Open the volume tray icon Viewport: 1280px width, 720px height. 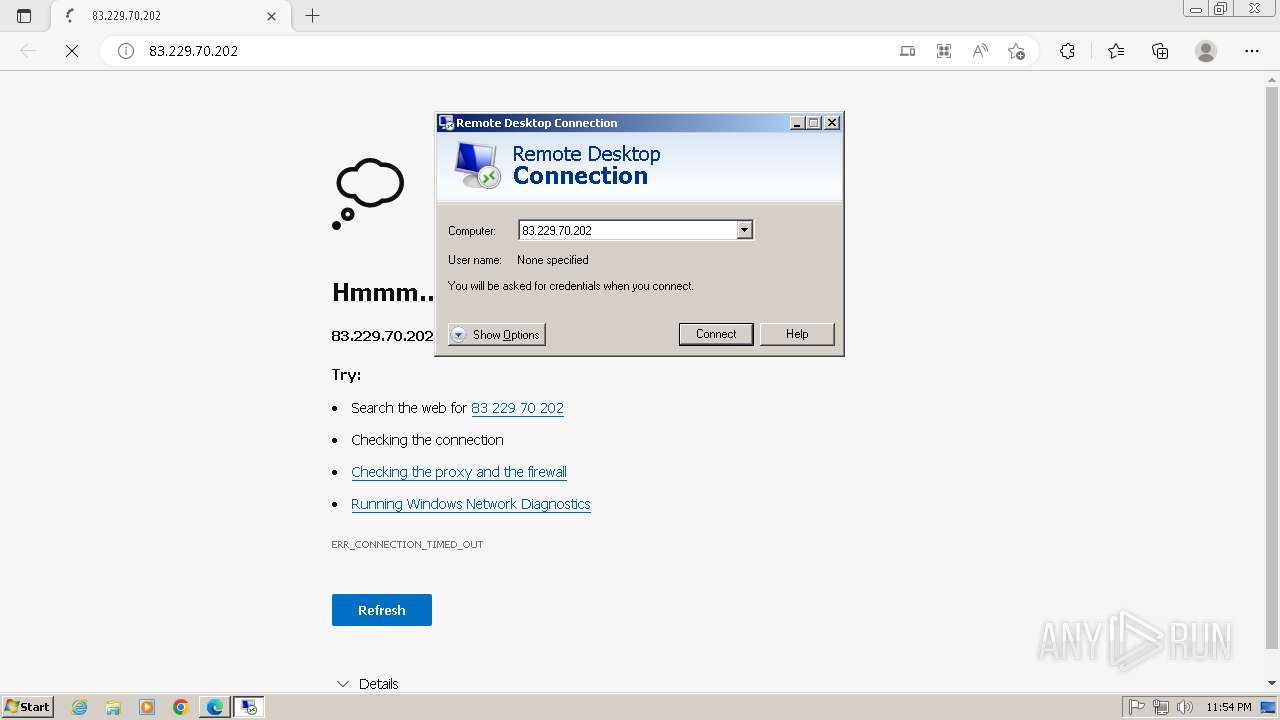tap(1185, 707)
